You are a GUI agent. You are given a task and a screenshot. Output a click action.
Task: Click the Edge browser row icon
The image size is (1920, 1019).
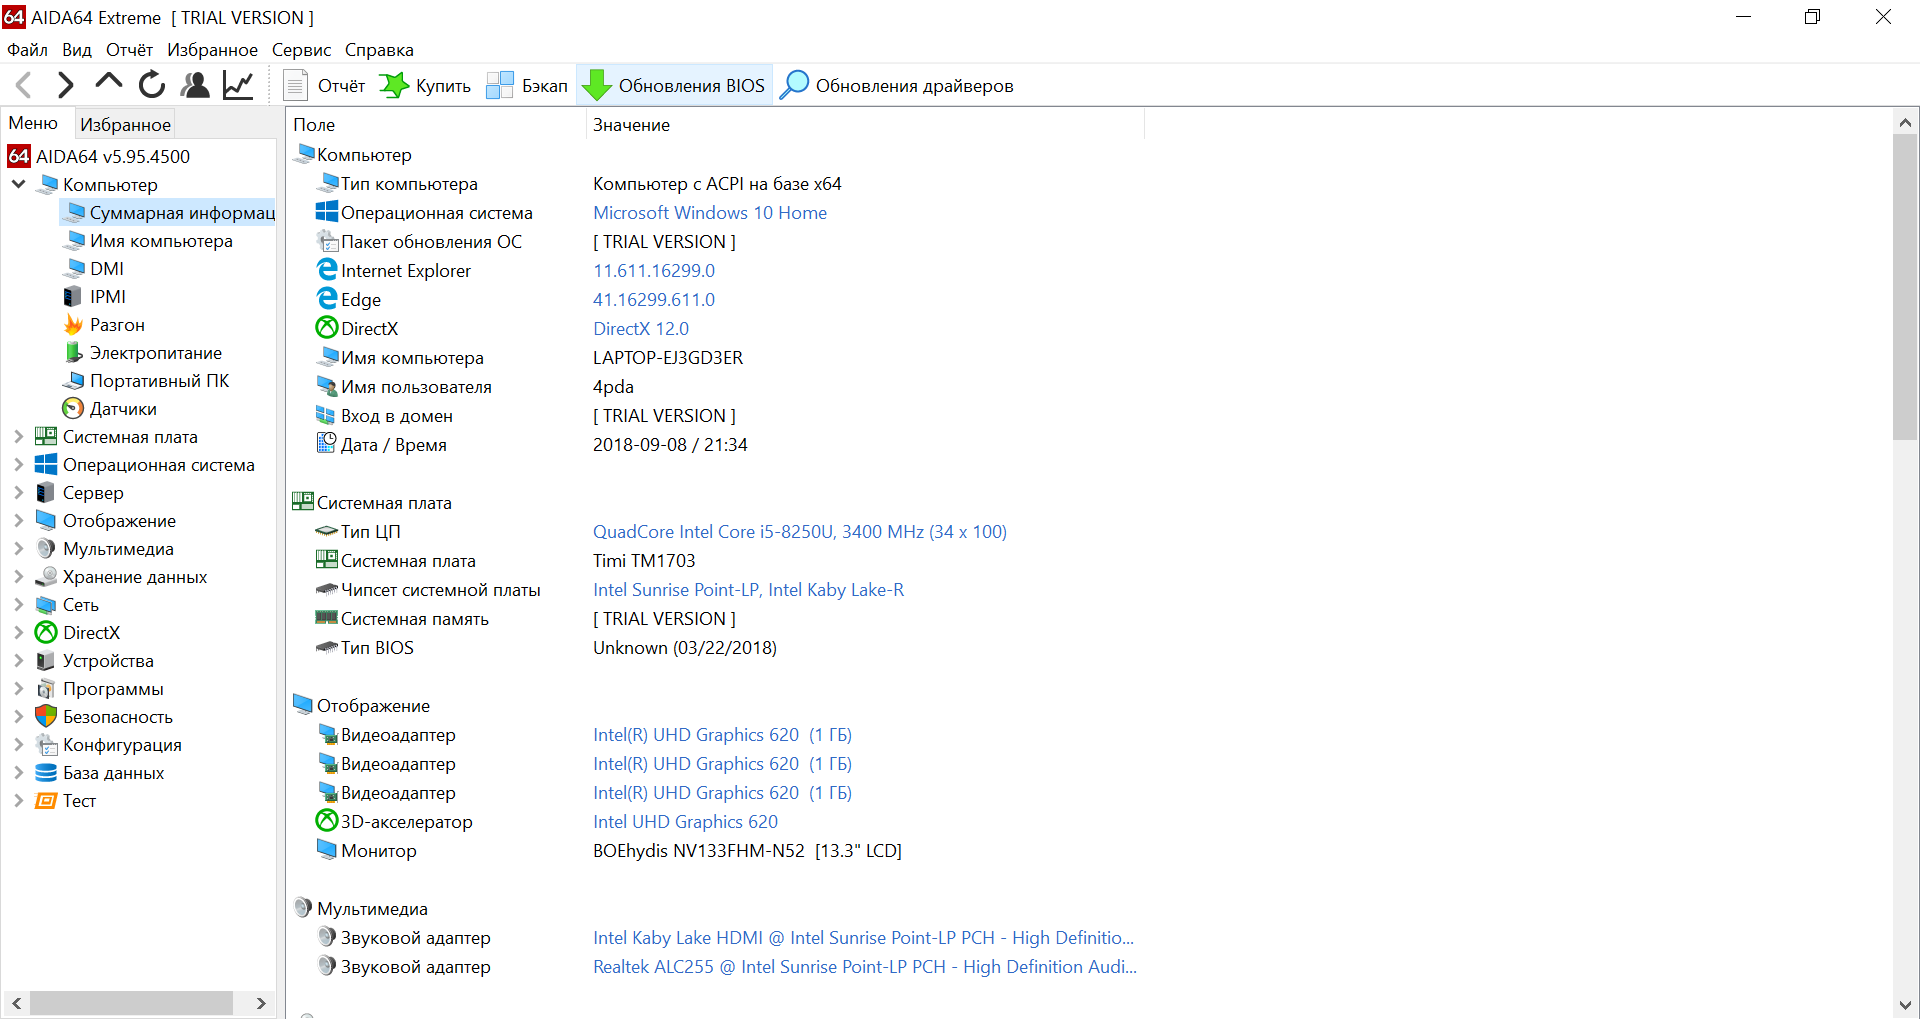327,299
